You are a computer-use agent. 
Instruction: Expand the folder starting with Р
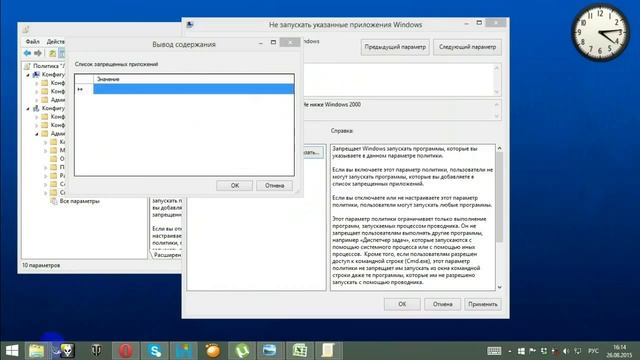click(46, 176)
